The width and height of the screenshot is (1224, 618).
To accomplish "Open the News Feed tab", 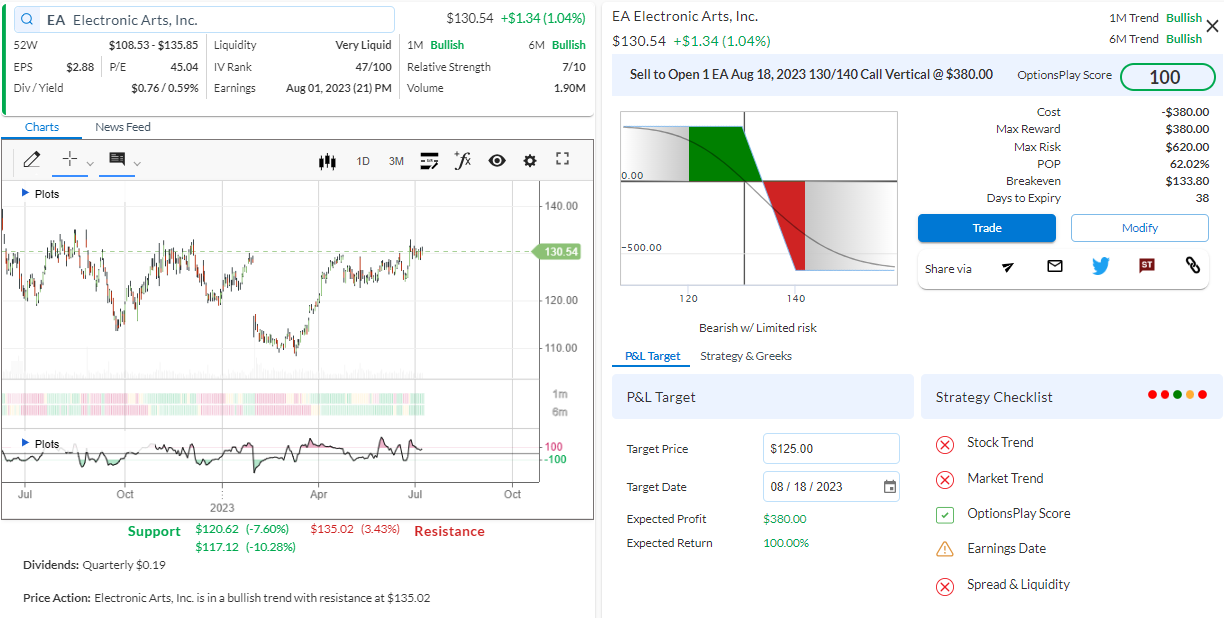I will click(x=123, y=127).
